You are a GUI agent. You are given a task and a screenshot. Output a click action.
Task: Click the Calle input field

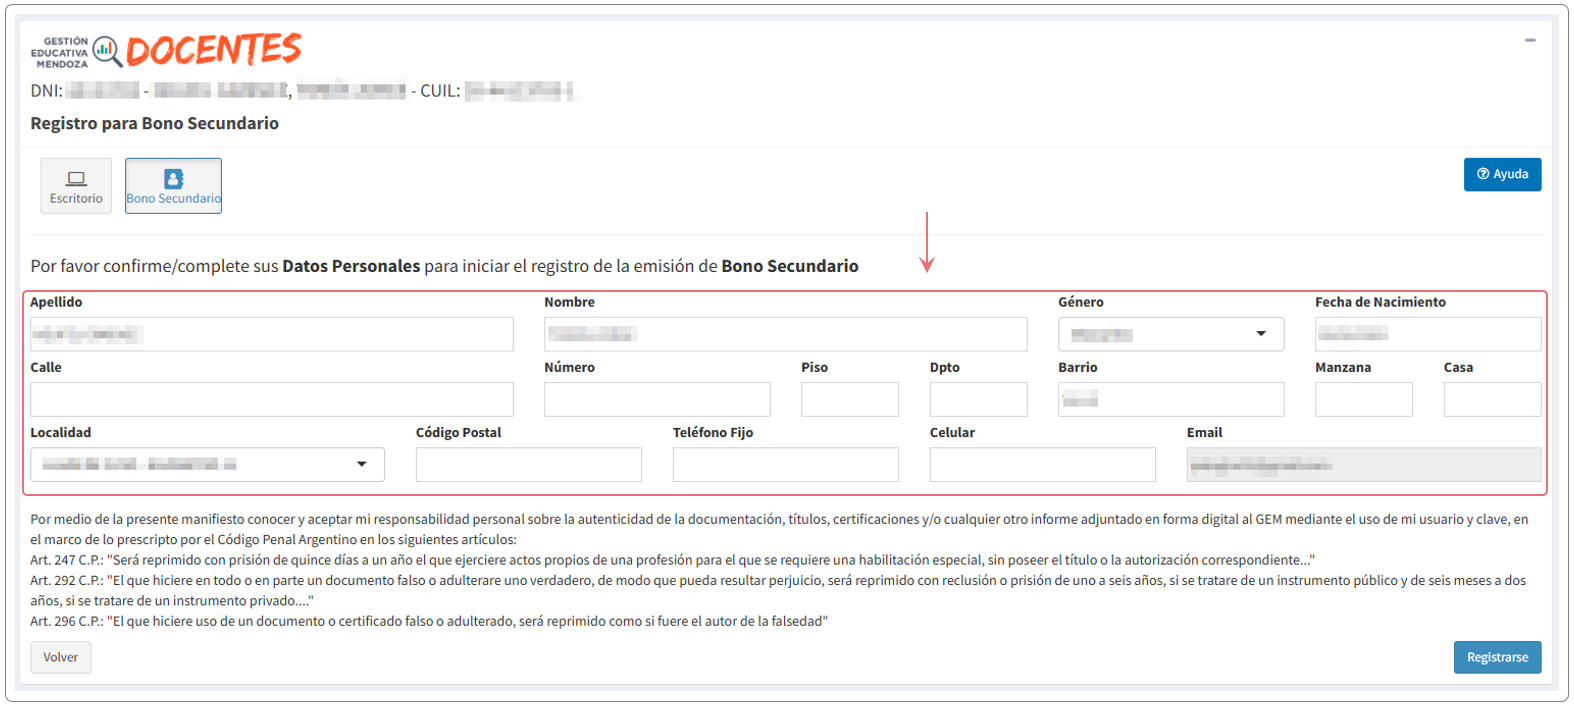pyautogui.click(x=271, y=400)
